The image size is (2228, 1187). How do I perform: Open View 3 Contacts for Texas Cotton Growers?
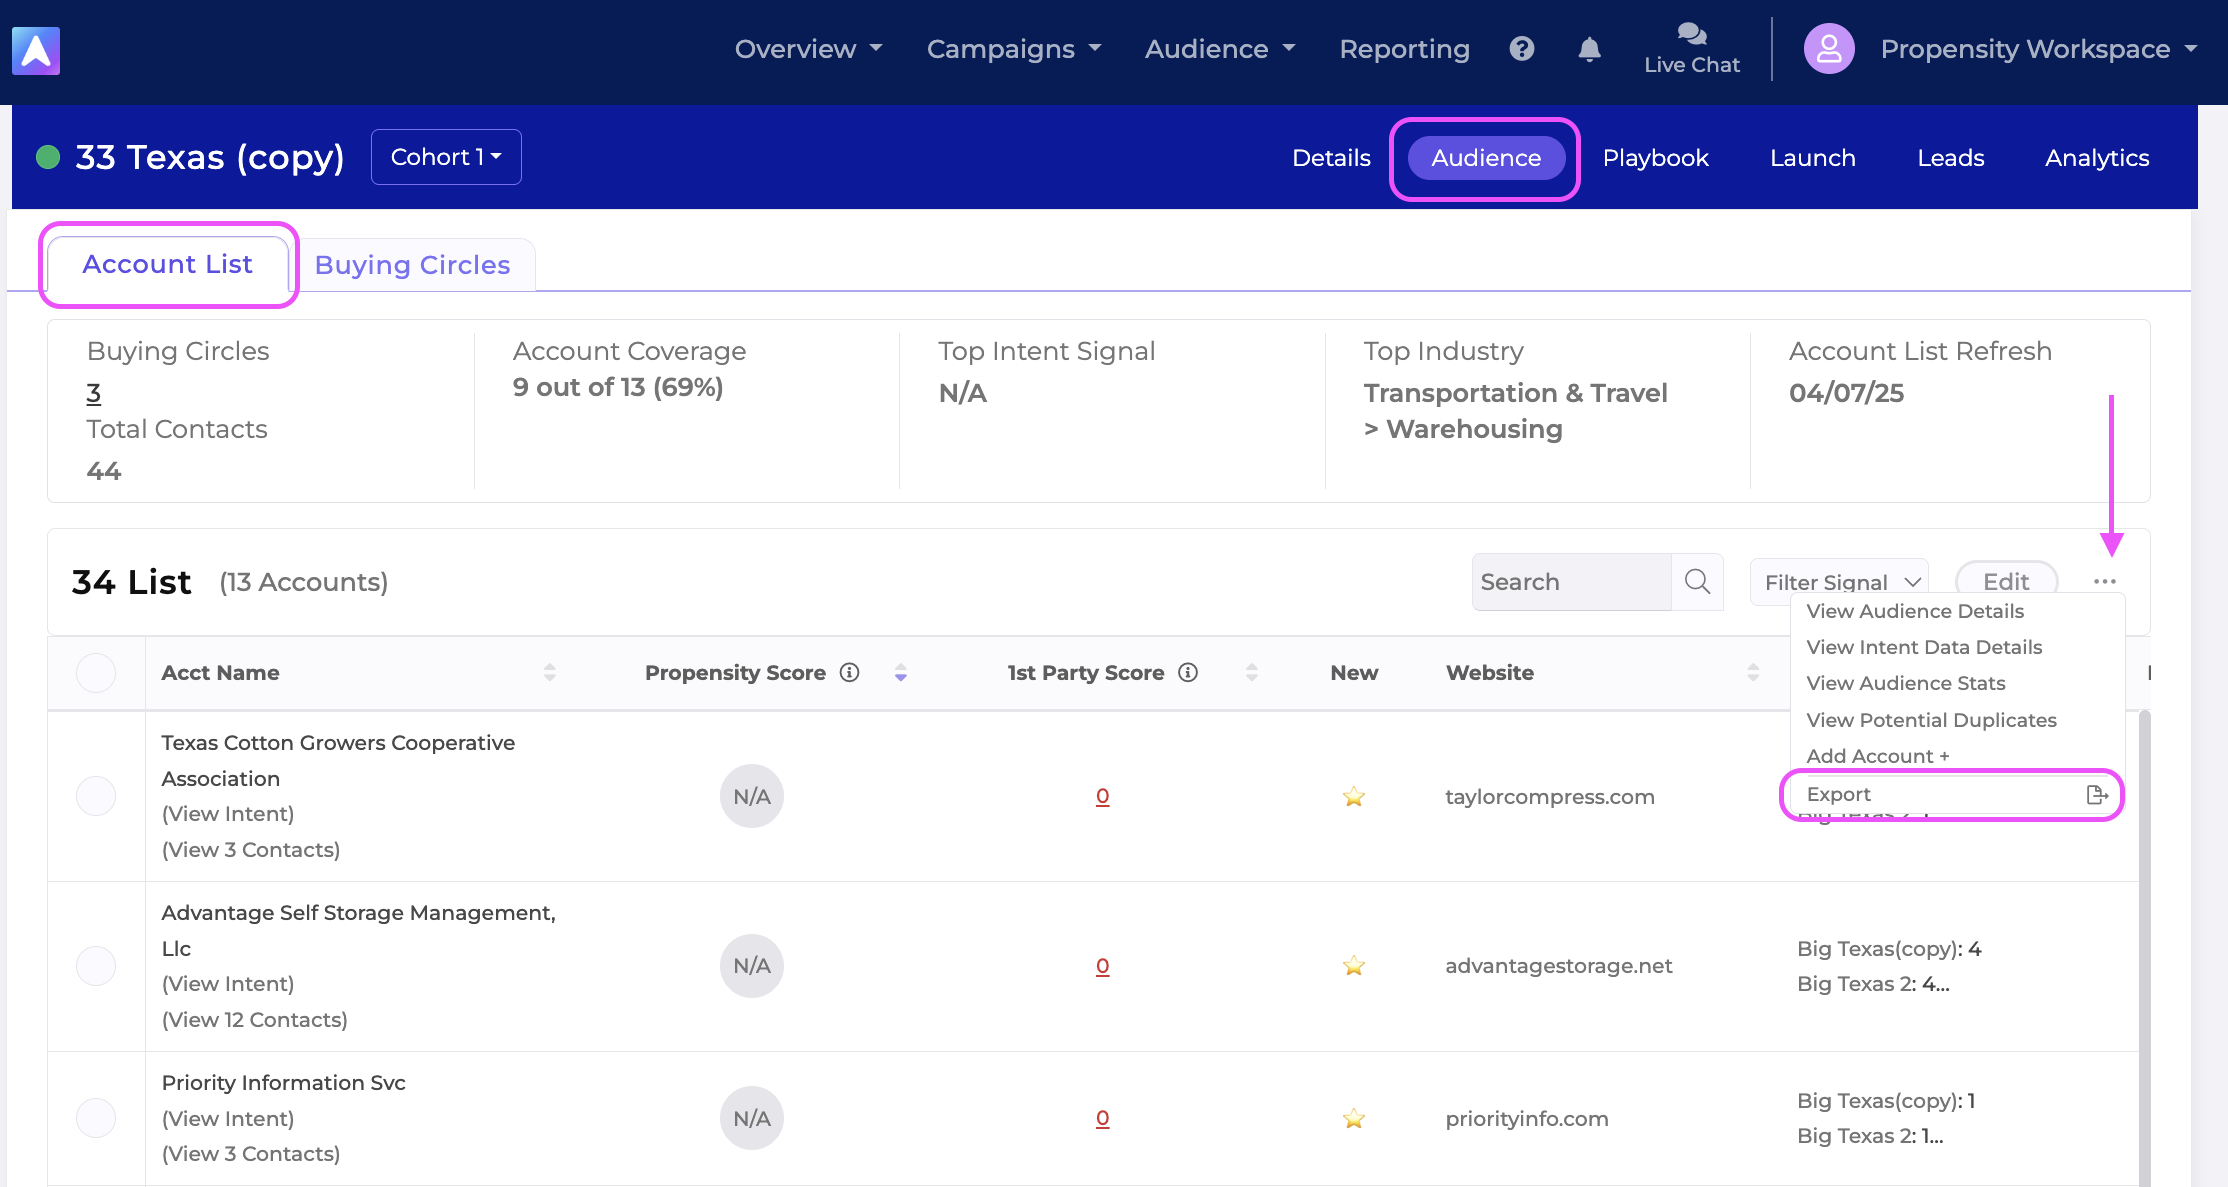pyautogui.click(x=251, y=850)
